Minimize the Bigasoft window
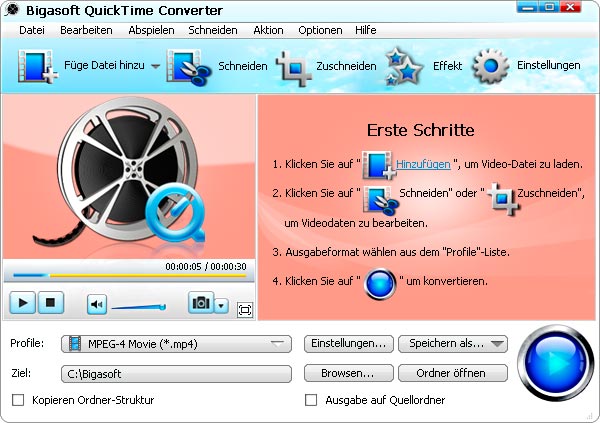The image size is (600, 423). point(527,7)
